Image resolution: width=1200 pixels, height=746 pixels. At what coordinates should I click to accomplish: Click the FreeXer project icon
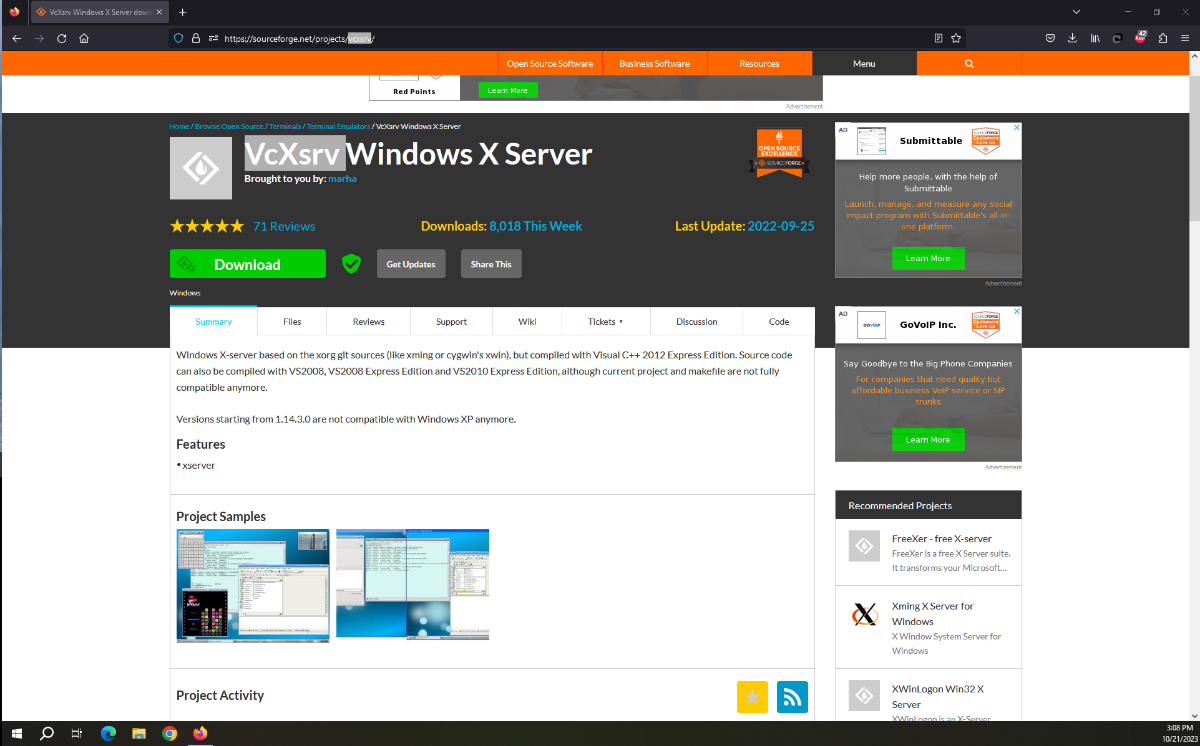tap(864, 546)
